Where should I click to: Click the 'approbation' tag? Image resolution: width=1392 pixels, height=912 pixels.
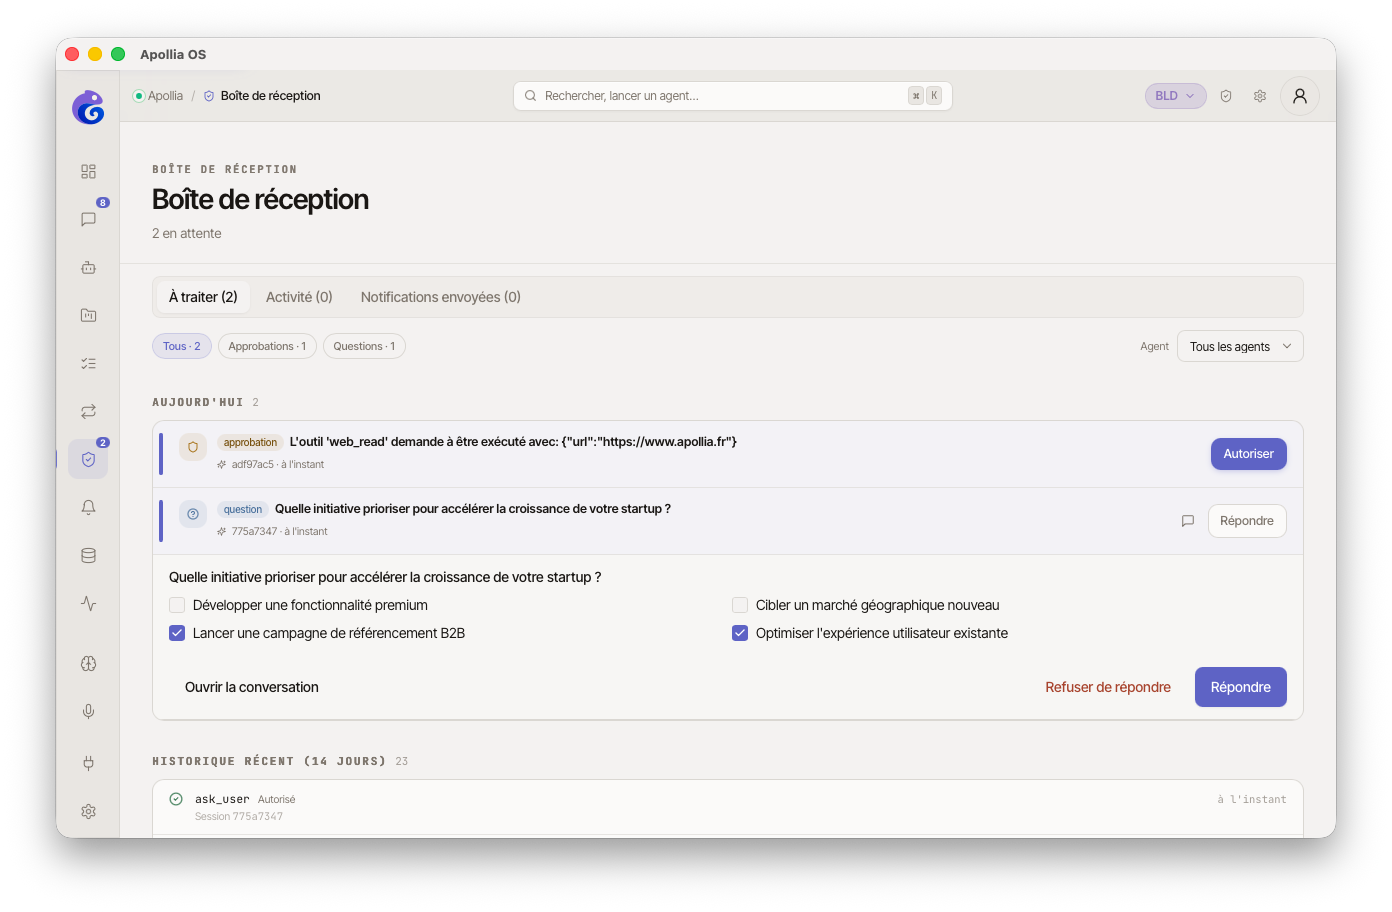point(250,442)
